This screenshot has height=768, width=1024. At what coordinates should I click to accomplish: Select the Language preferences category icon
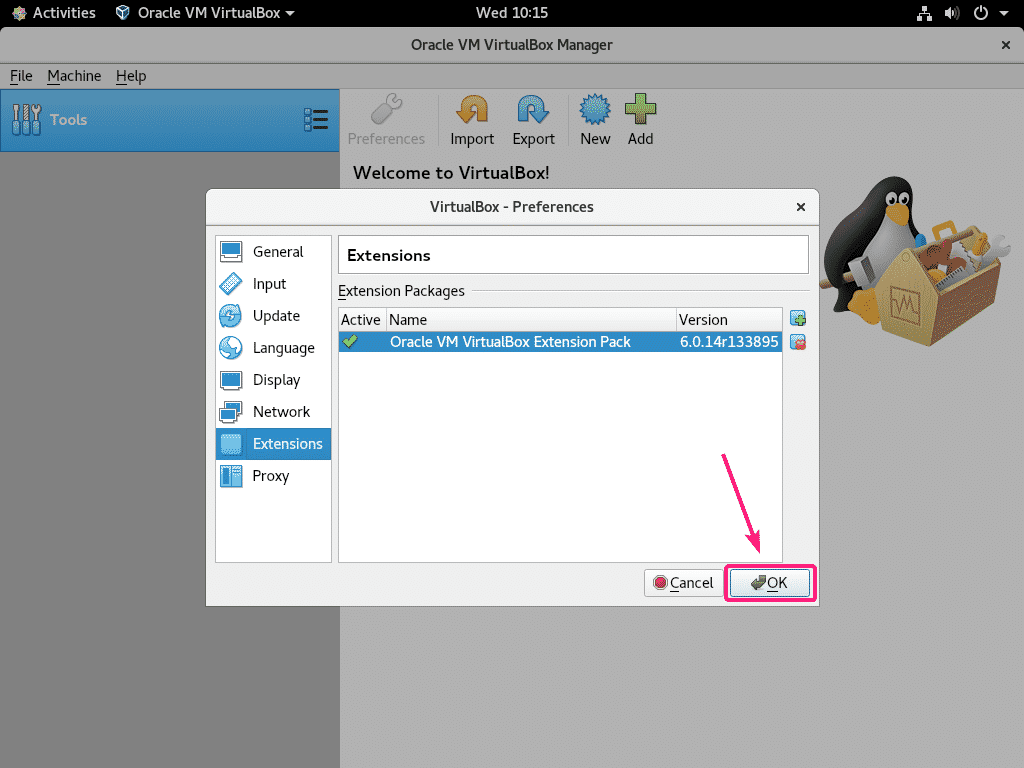click(231, 348)
